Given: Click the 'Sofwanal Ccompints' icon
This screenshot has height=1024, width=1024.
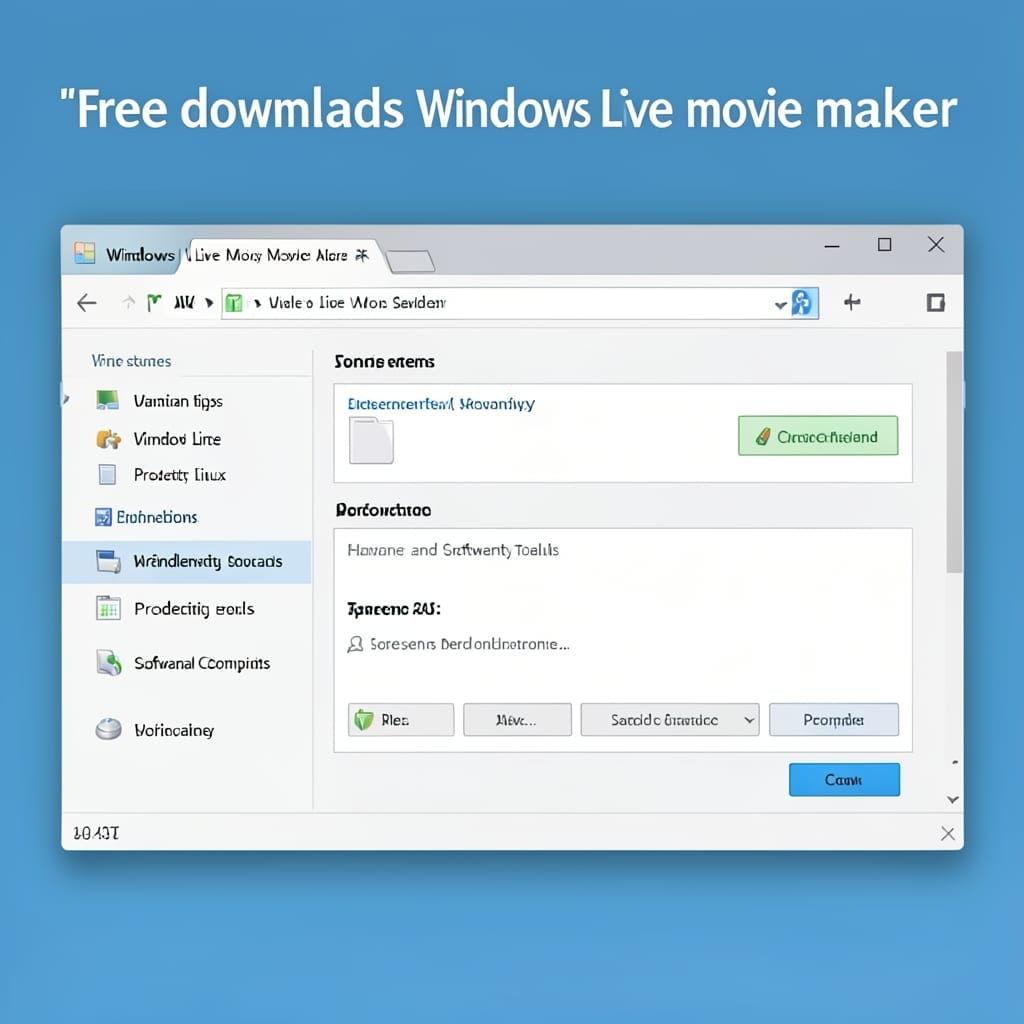Looking at the screenshot, I should tap(109, 663).
